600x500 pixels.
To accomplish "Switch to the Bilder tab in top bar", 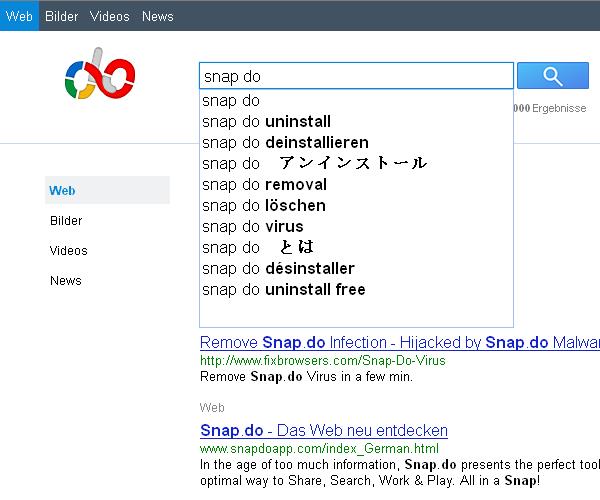I will (61, 16).
